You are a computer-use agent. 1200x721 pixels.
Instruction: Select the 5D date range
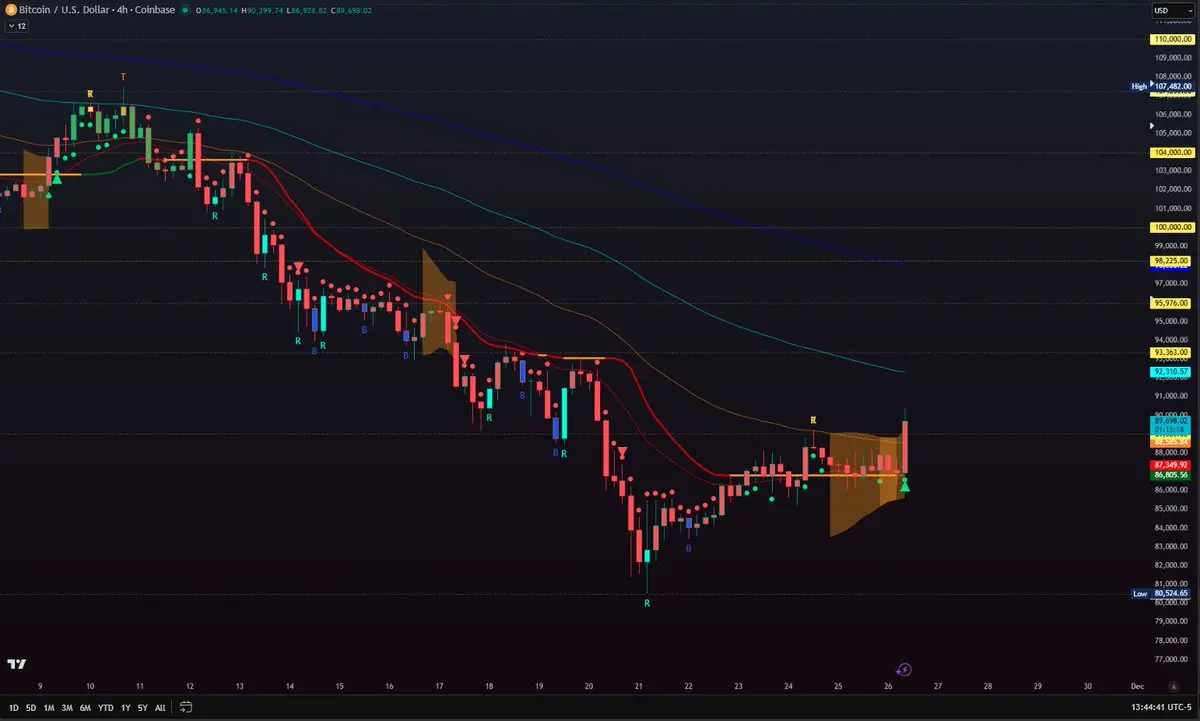click(32, 707)
